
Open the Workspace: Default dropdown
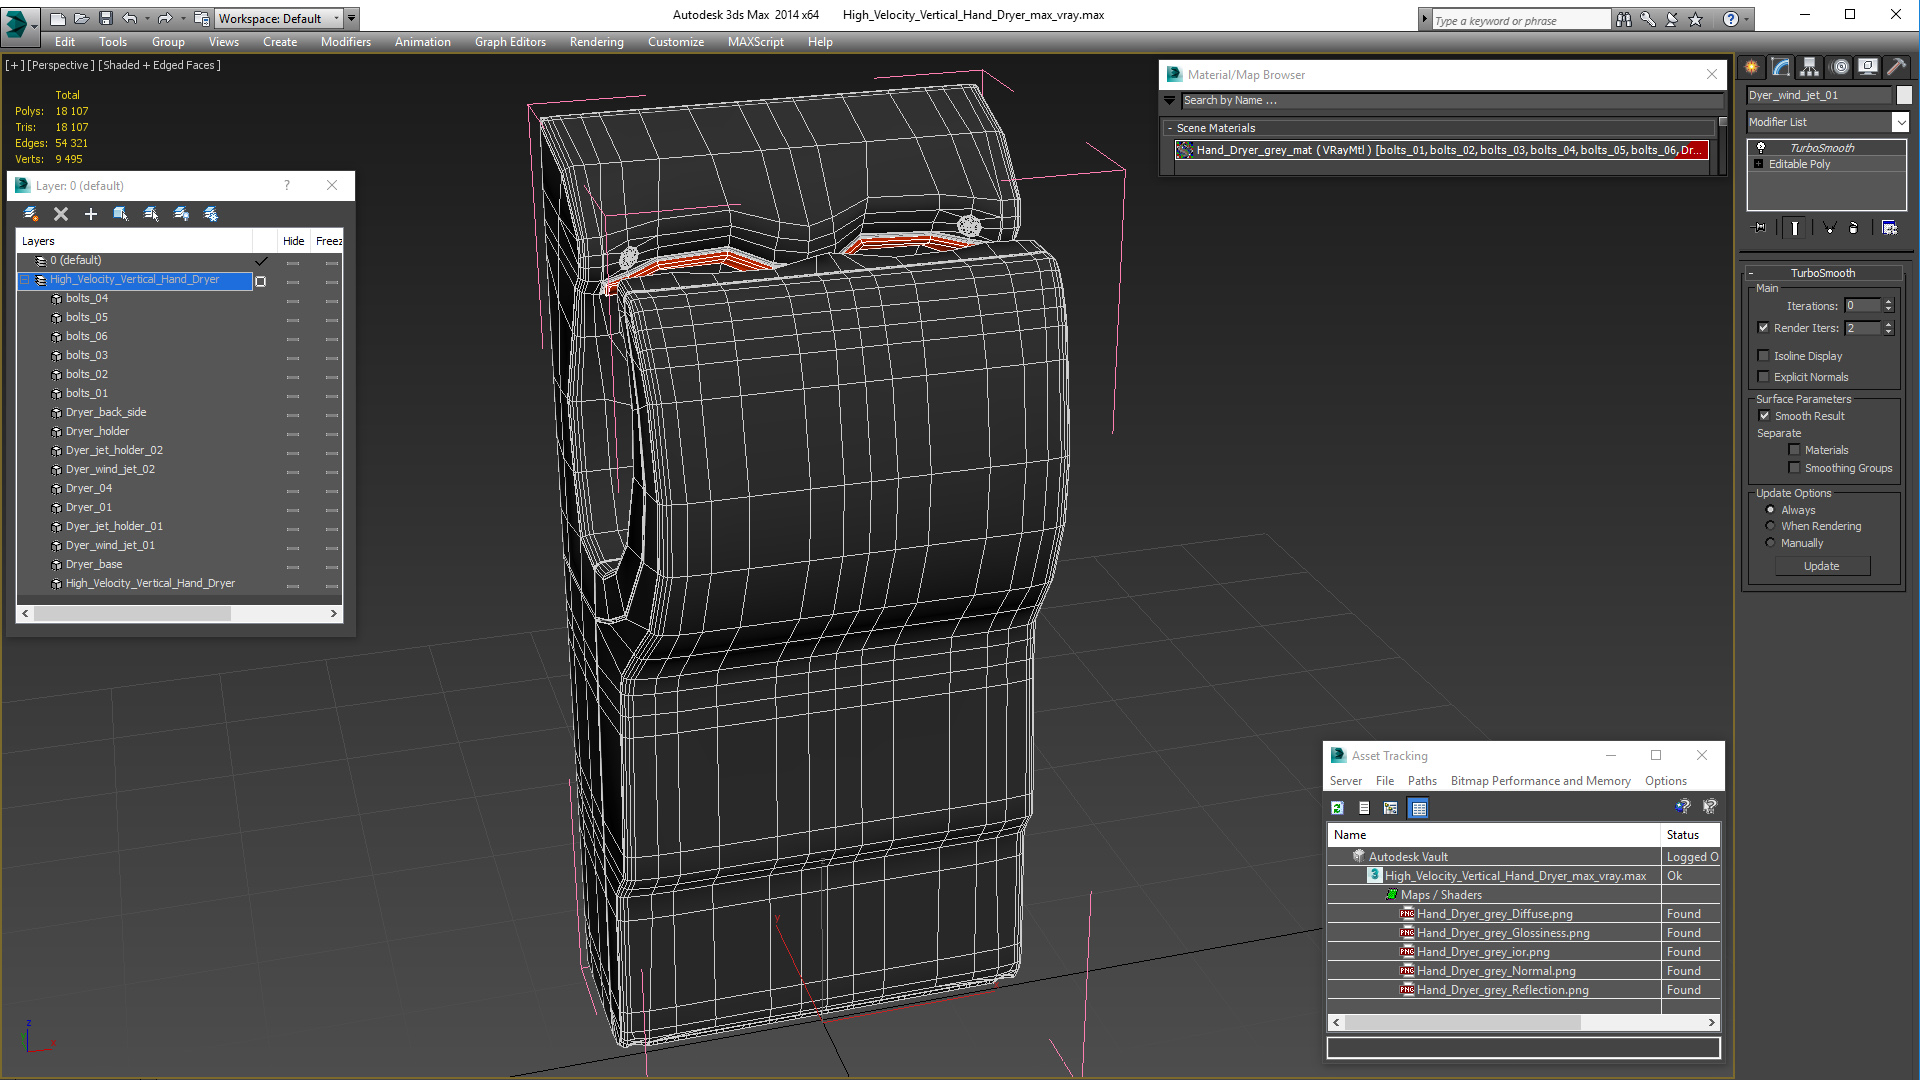pyautogui.click(x=279, y=18)
